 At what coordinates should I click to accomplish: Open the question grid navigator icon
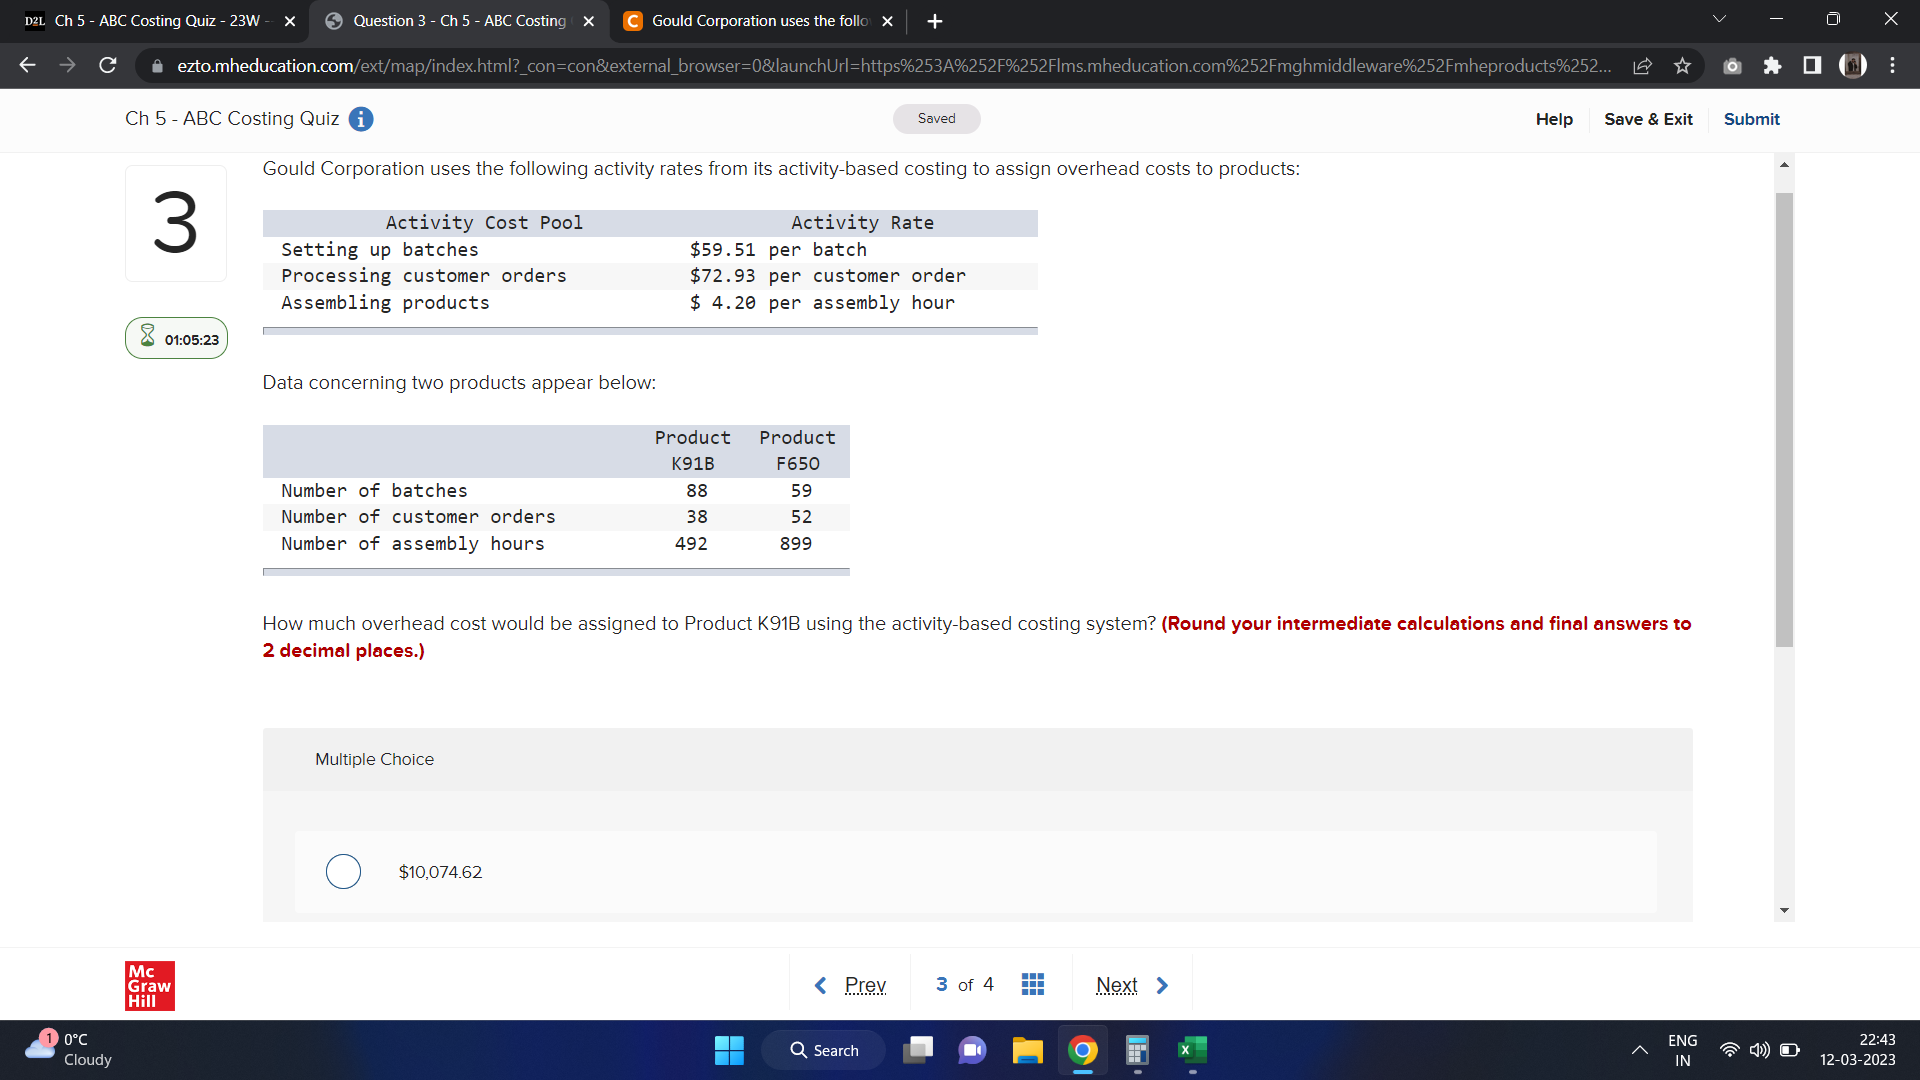click(1033, 985)
